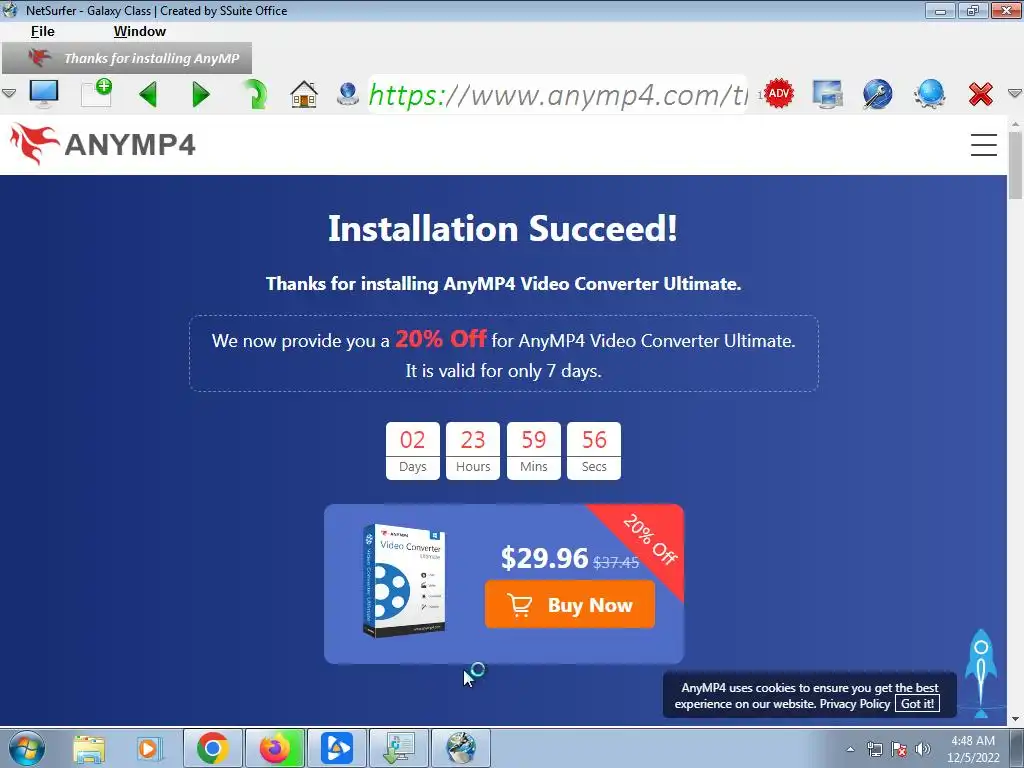Go to home page via house icon
This screenshot has width=1024, height=768.
point(304,95)
